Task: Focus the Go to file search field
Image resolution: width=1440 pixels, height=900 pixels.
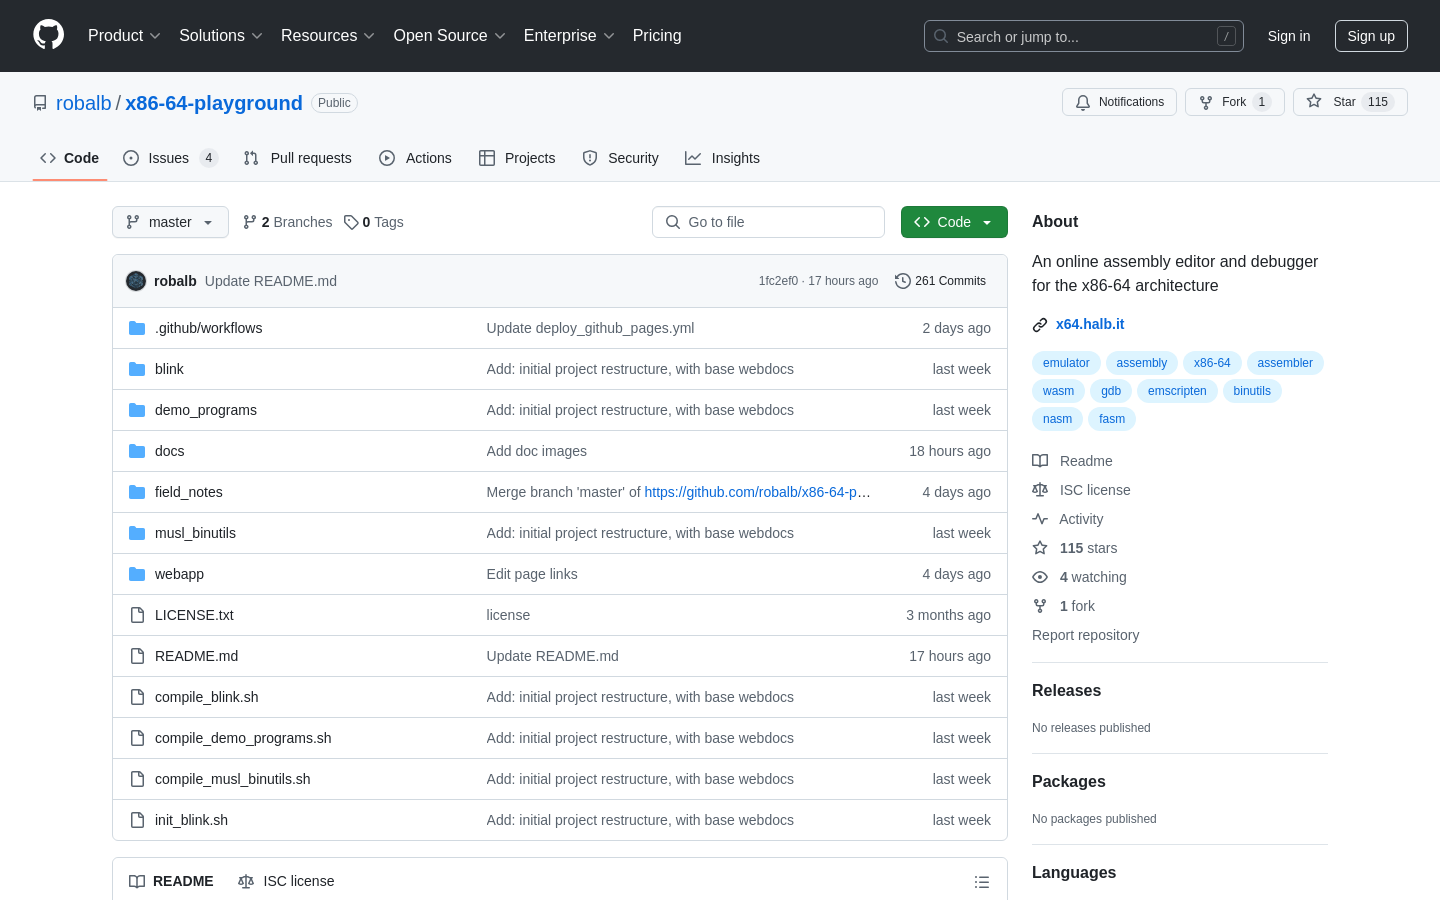Action: (768, 222)
